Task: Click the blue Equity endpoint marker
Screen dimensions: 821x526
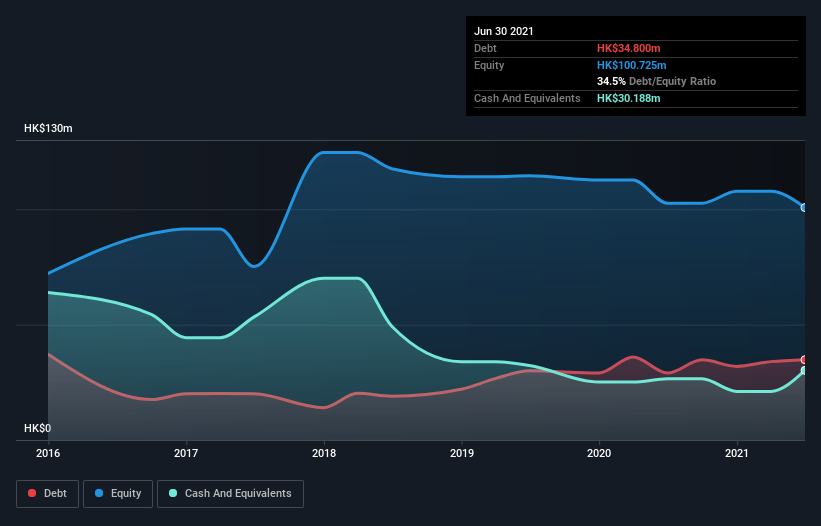Action: pyautogui.click(x=805, y=208)
